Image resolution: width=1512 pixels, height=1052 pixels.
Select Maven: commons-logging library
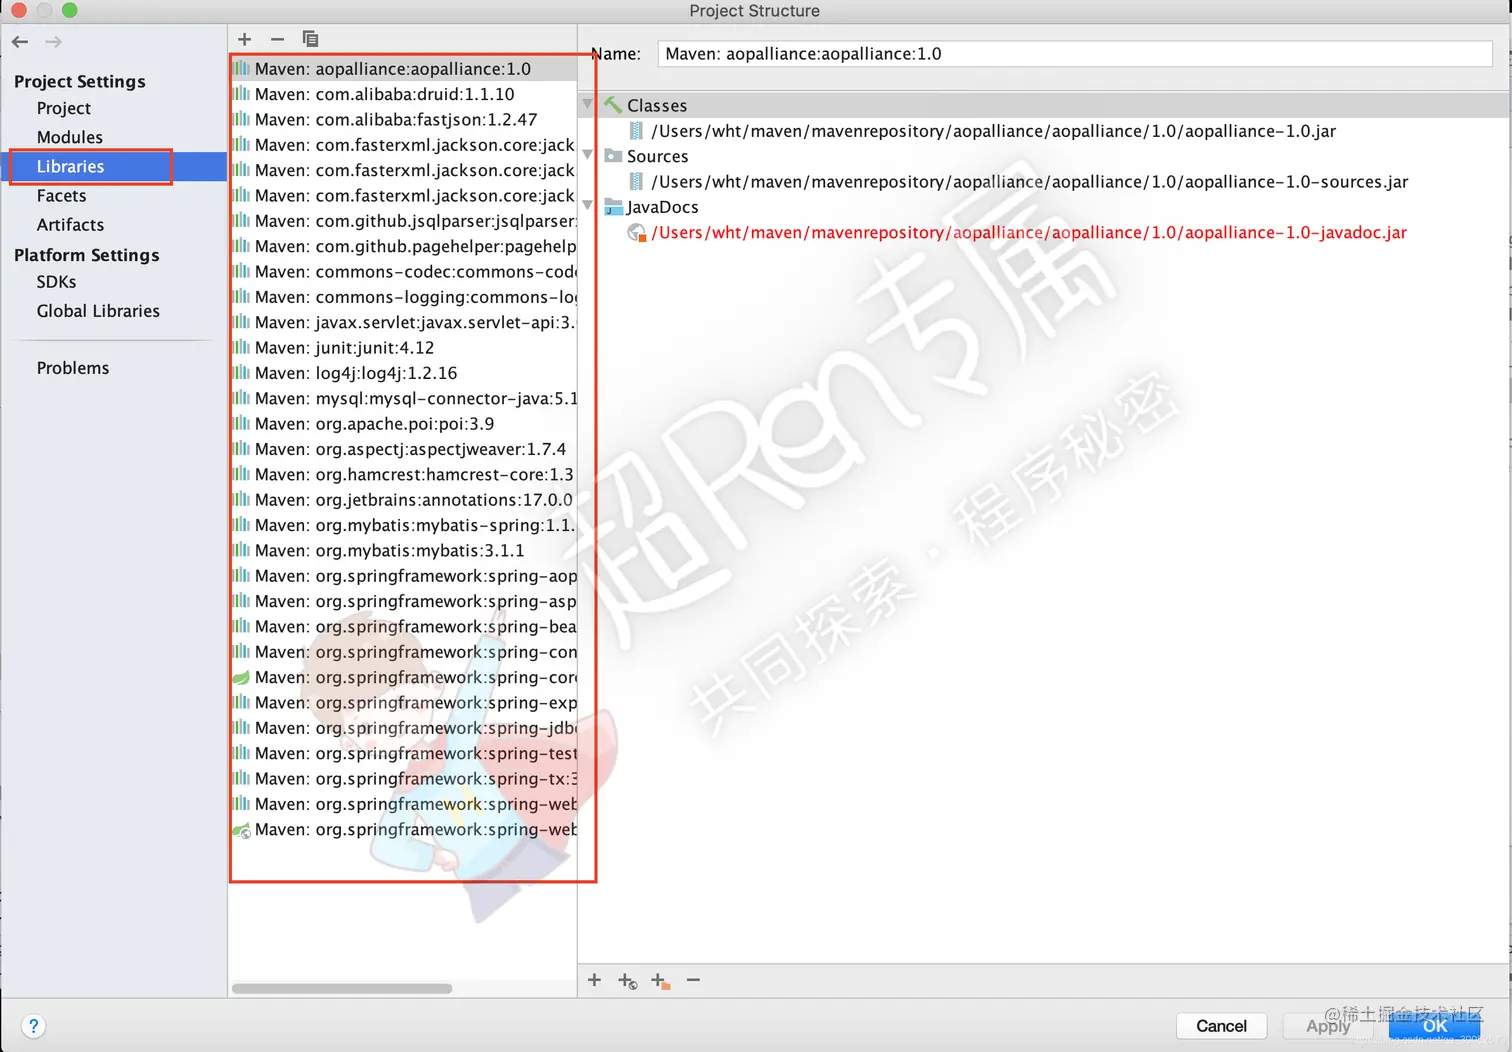pyautogui.click(x=404, y=297)
